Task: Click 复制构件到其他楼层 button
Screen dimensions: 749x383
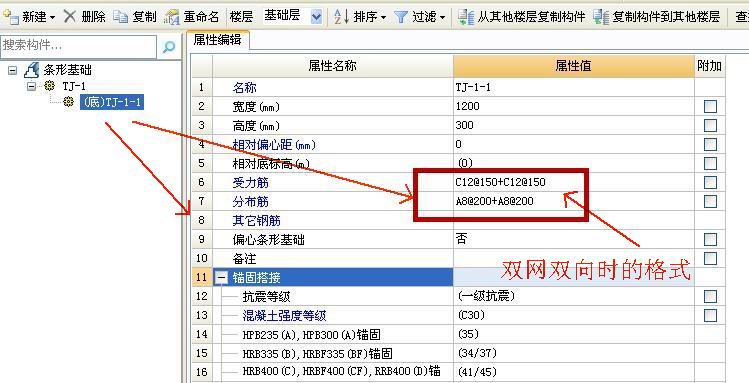Action: (656, 17)
